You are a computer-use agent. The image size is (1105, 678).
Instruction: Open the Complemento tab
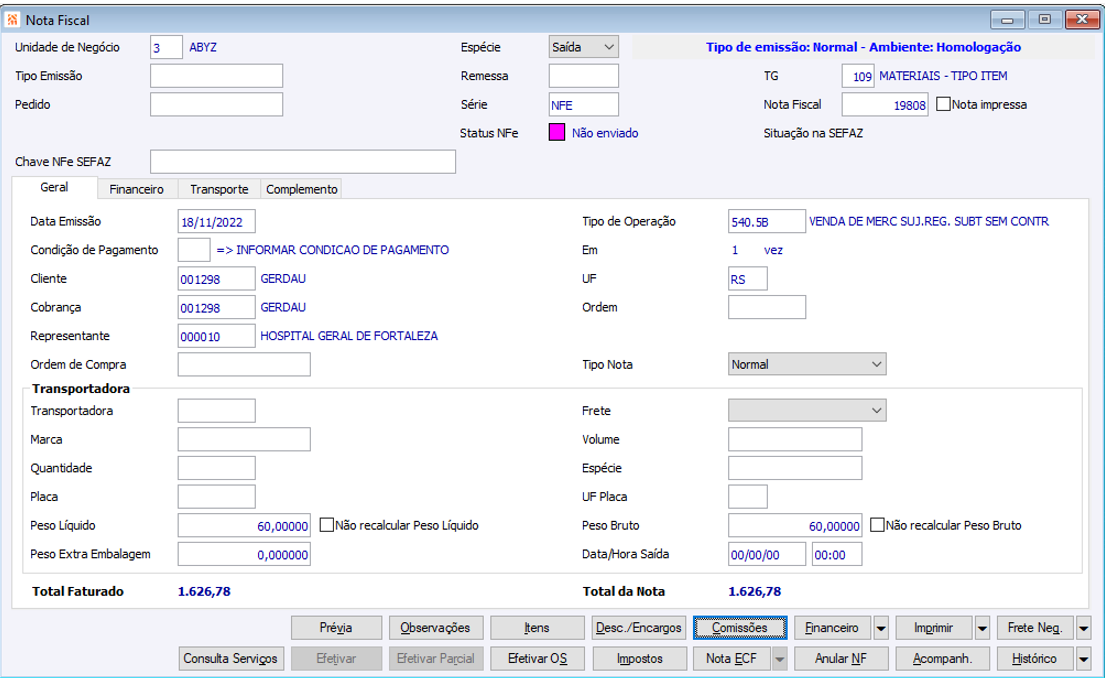(302, 189)
